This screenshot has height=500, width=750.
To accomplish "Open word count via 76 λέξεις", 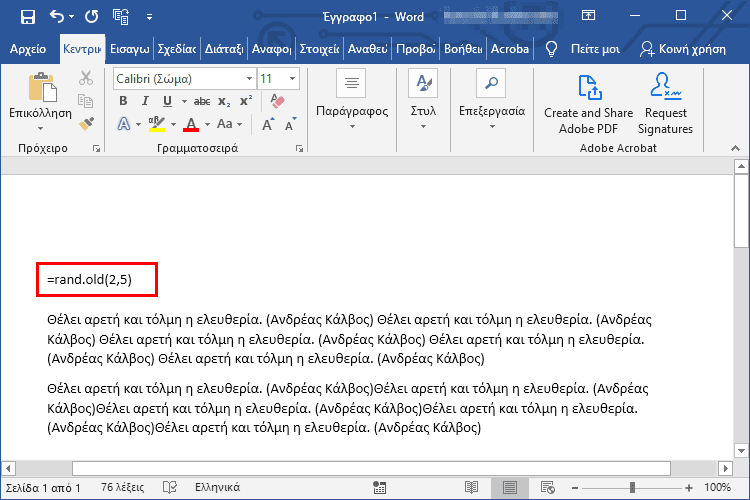I will tap(122, 488).
